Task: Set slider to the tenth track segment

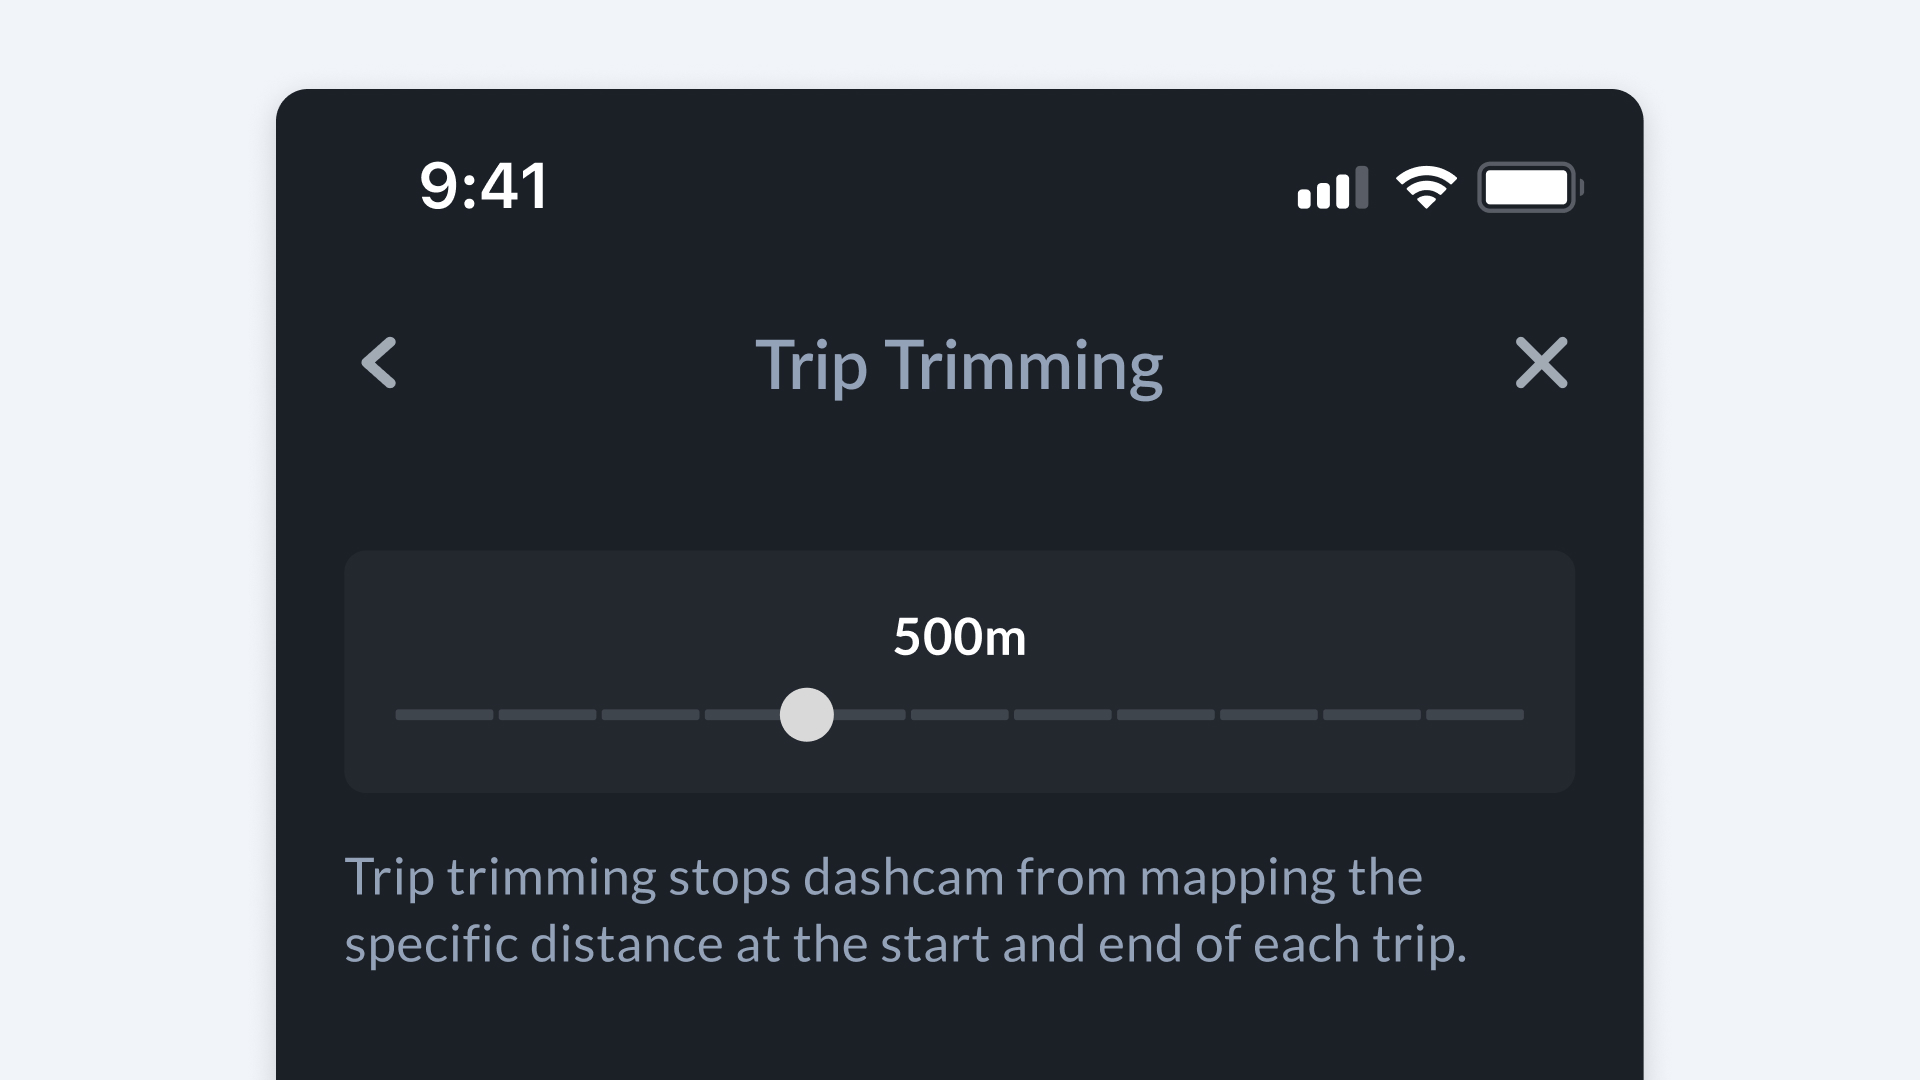Action: pos(1371,715)
